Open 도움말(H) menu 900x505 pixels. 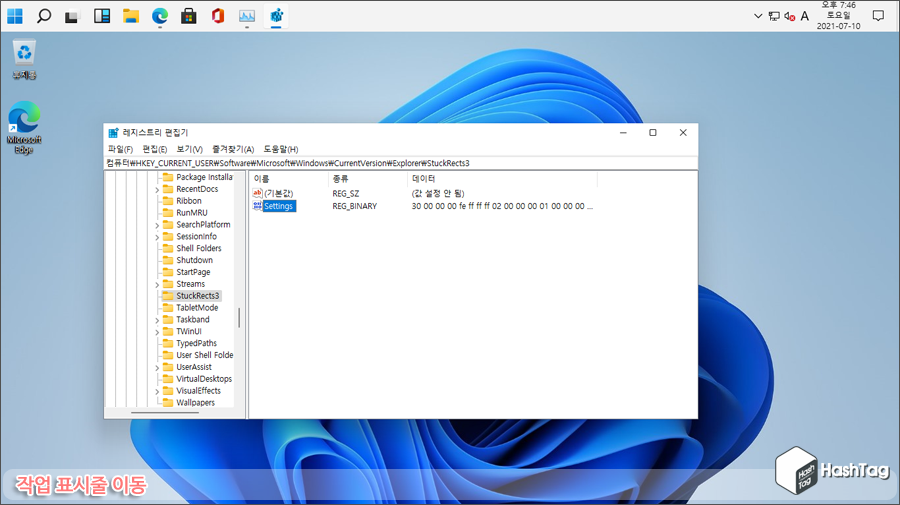pyautogui.click(x=281, y=149)
